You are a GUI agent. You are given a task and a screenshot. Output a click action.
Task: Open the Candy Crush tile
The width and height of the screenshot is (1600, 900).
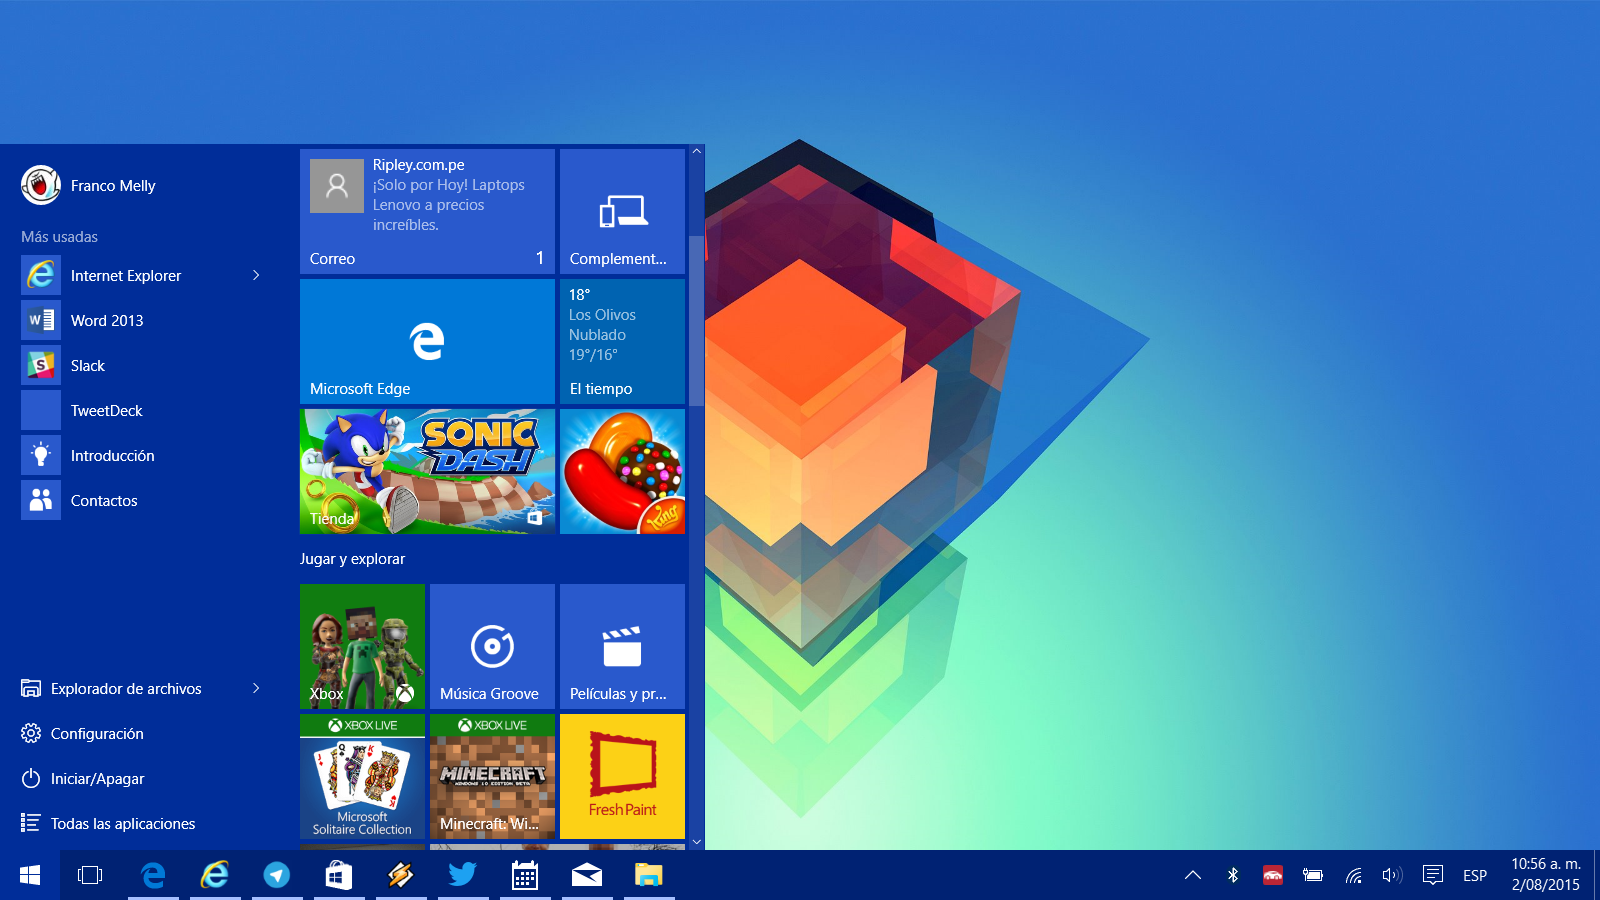pos(622,471)
